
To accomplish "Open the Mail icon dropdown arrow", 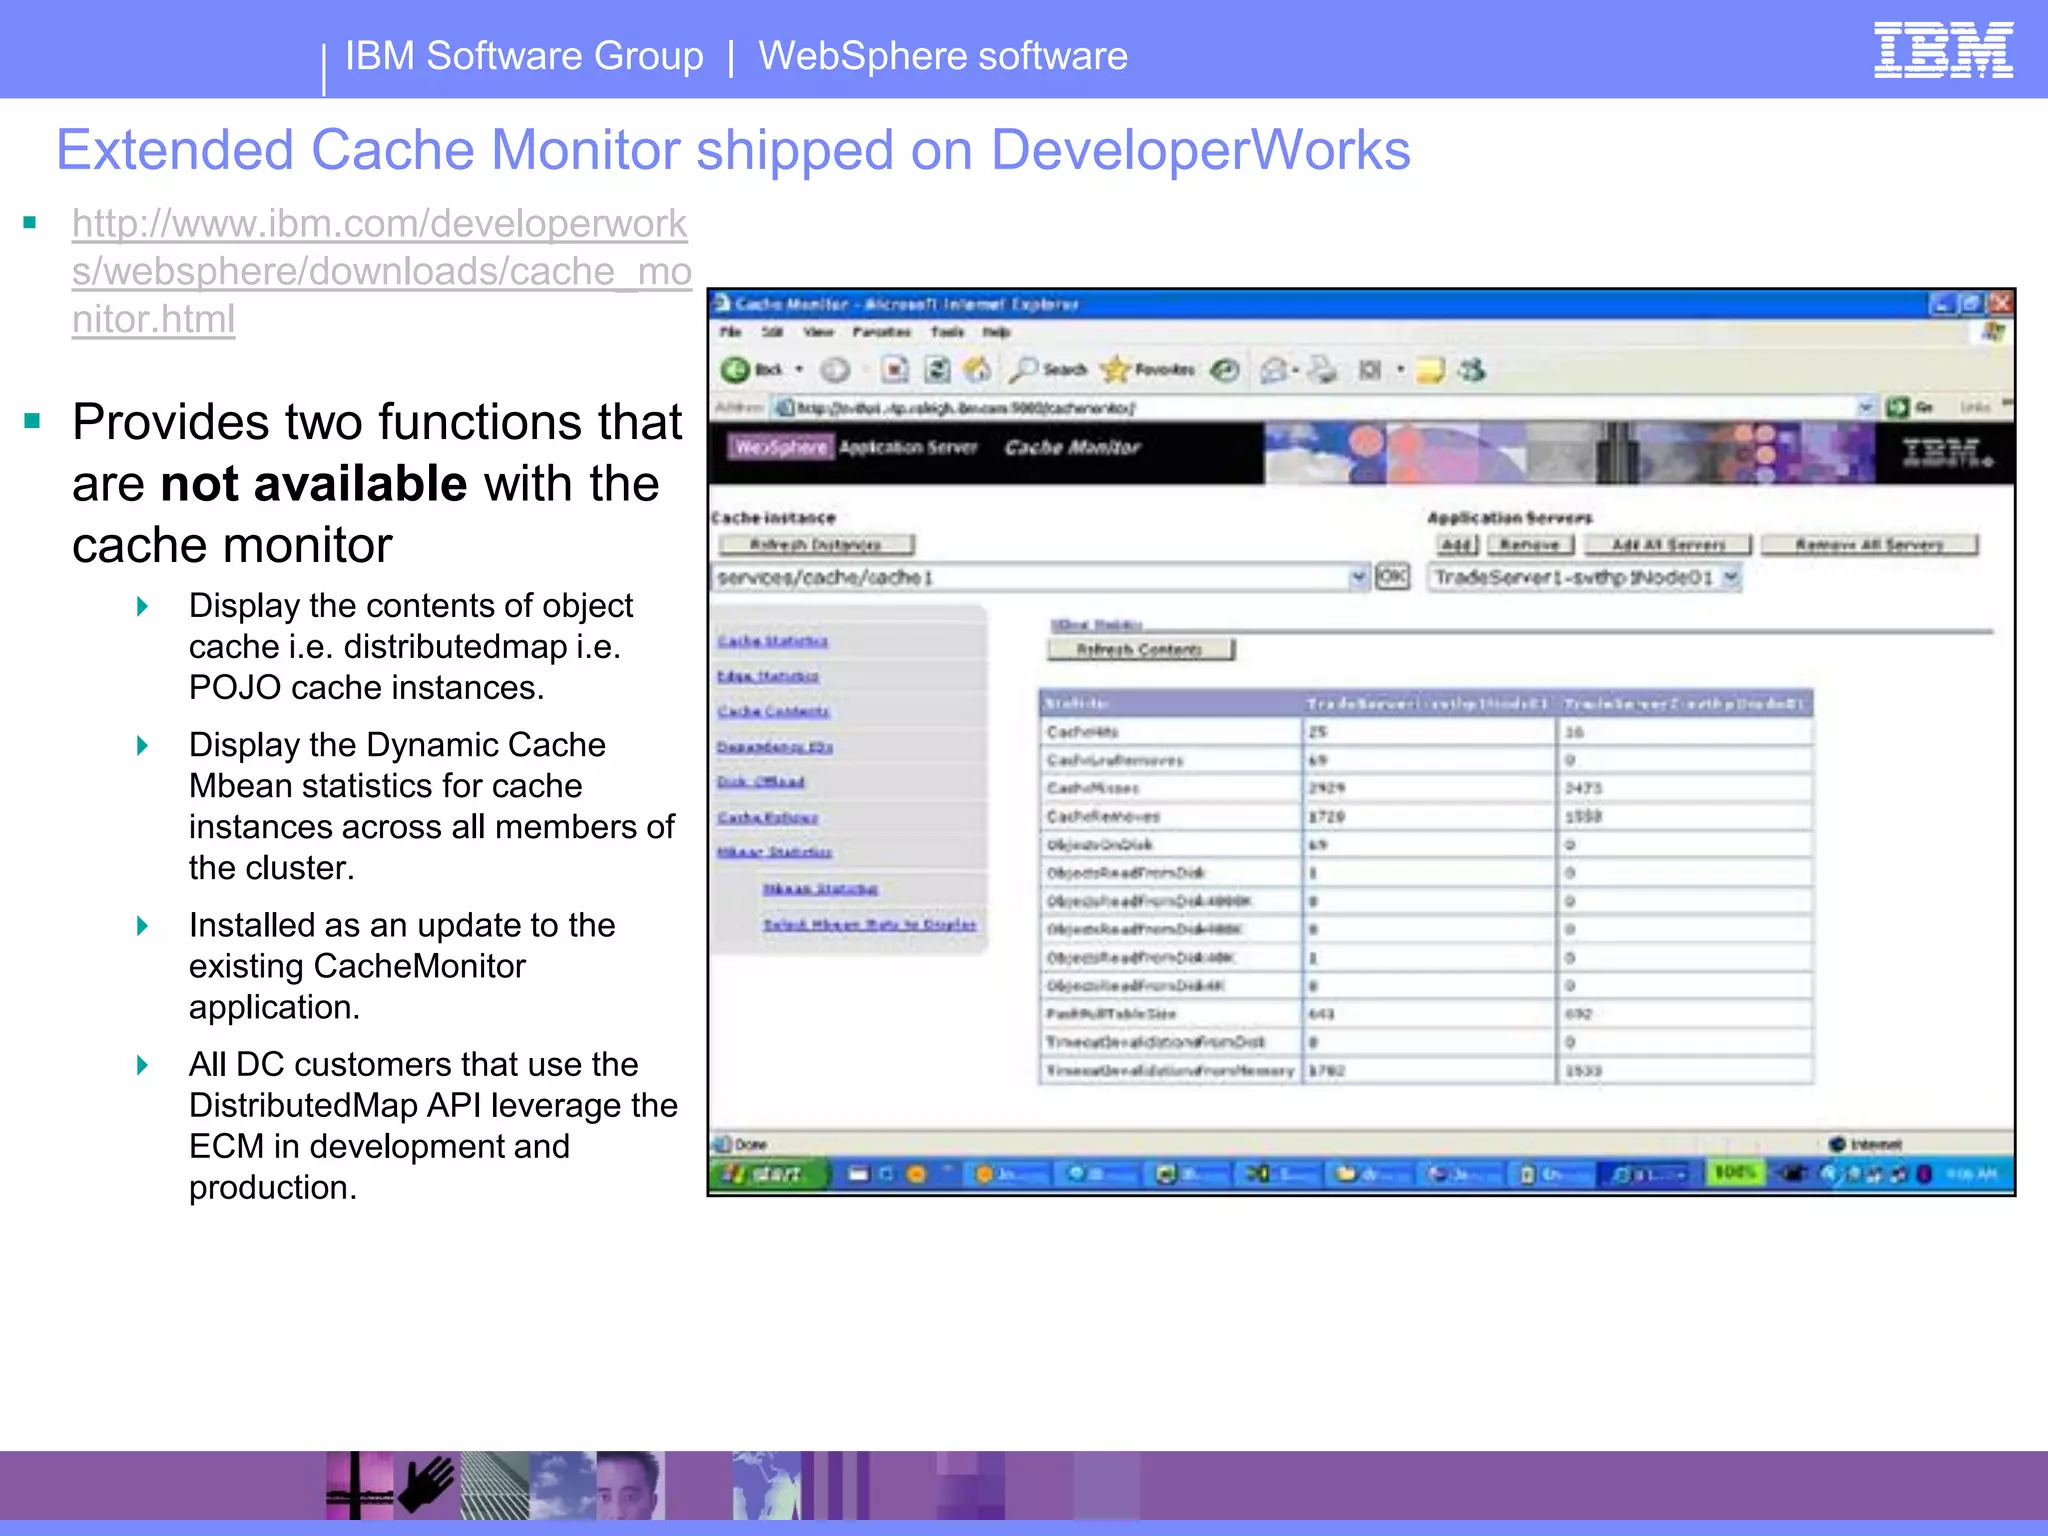I will pyautogui.click(x=1295, y=370).
